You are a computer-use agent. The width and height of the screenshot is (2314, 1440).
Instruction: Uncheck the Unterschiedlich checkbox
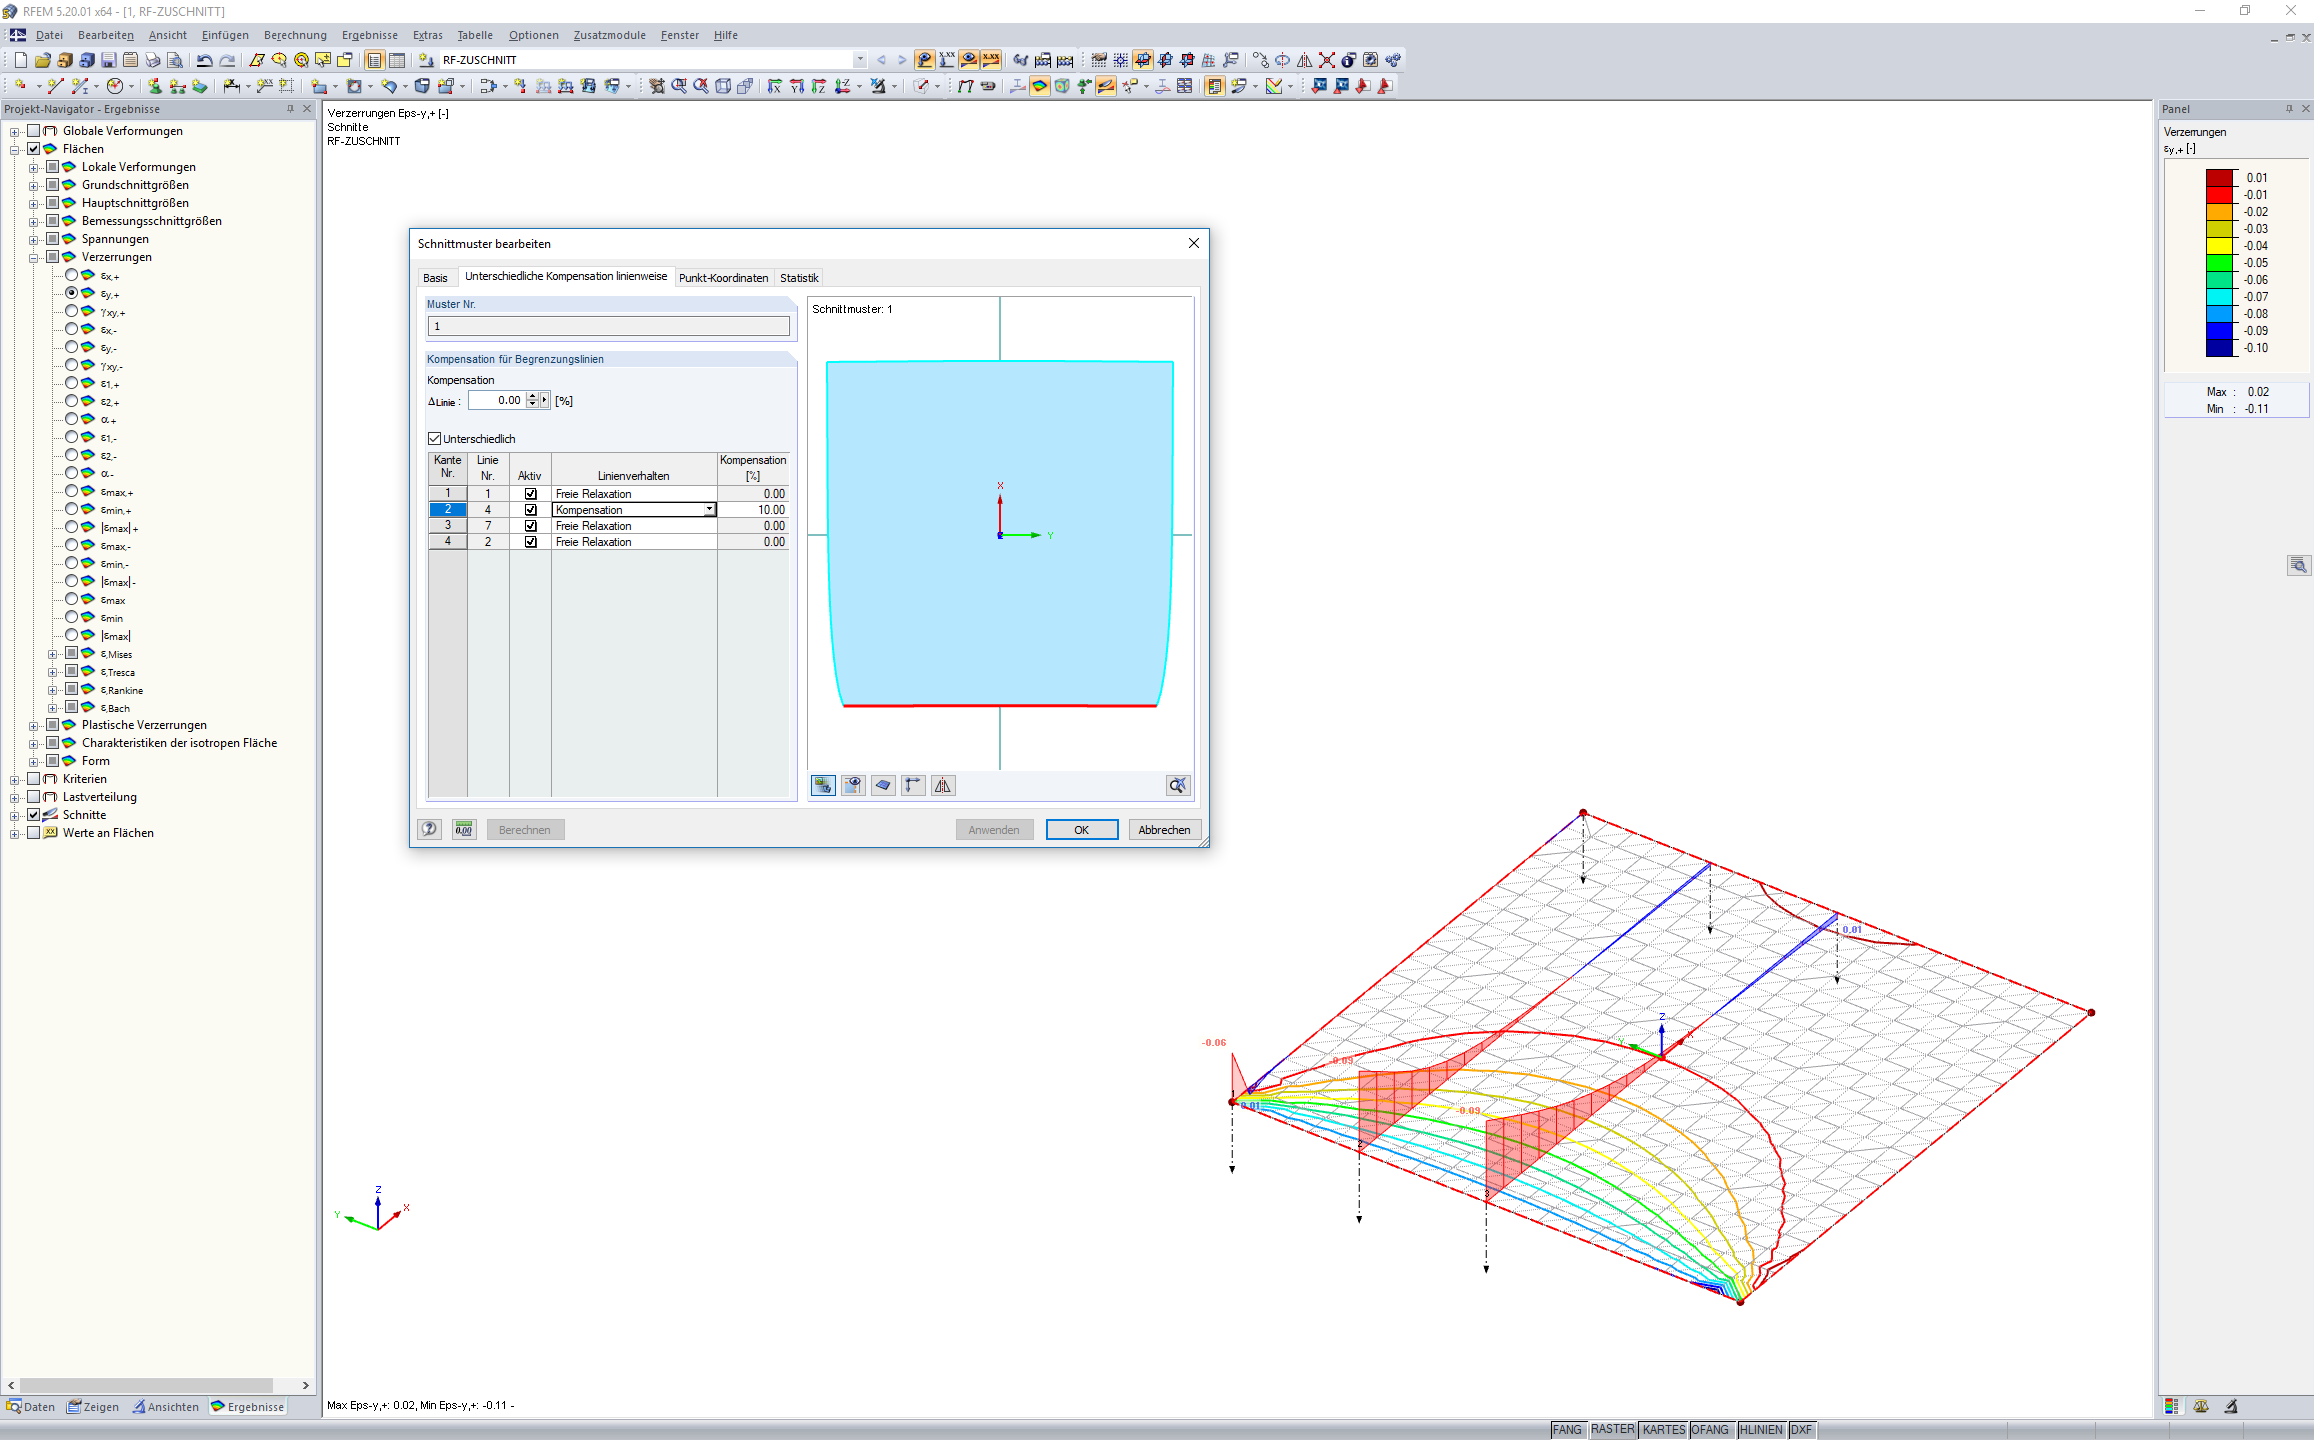[435, 439]
